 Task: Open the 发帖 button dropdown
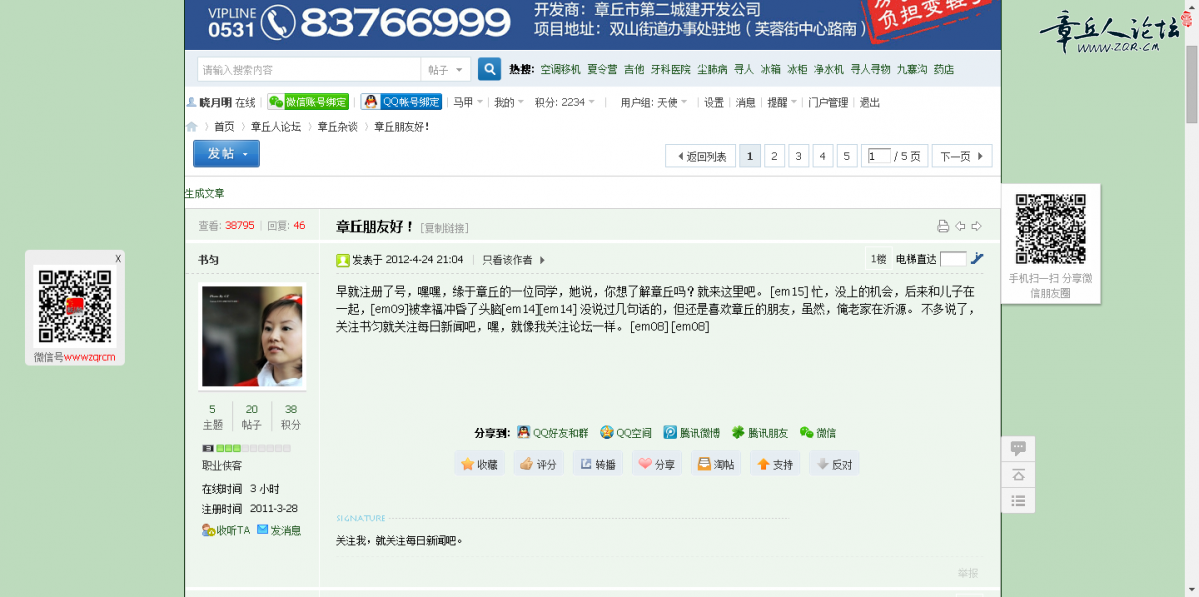coord(226,154)
